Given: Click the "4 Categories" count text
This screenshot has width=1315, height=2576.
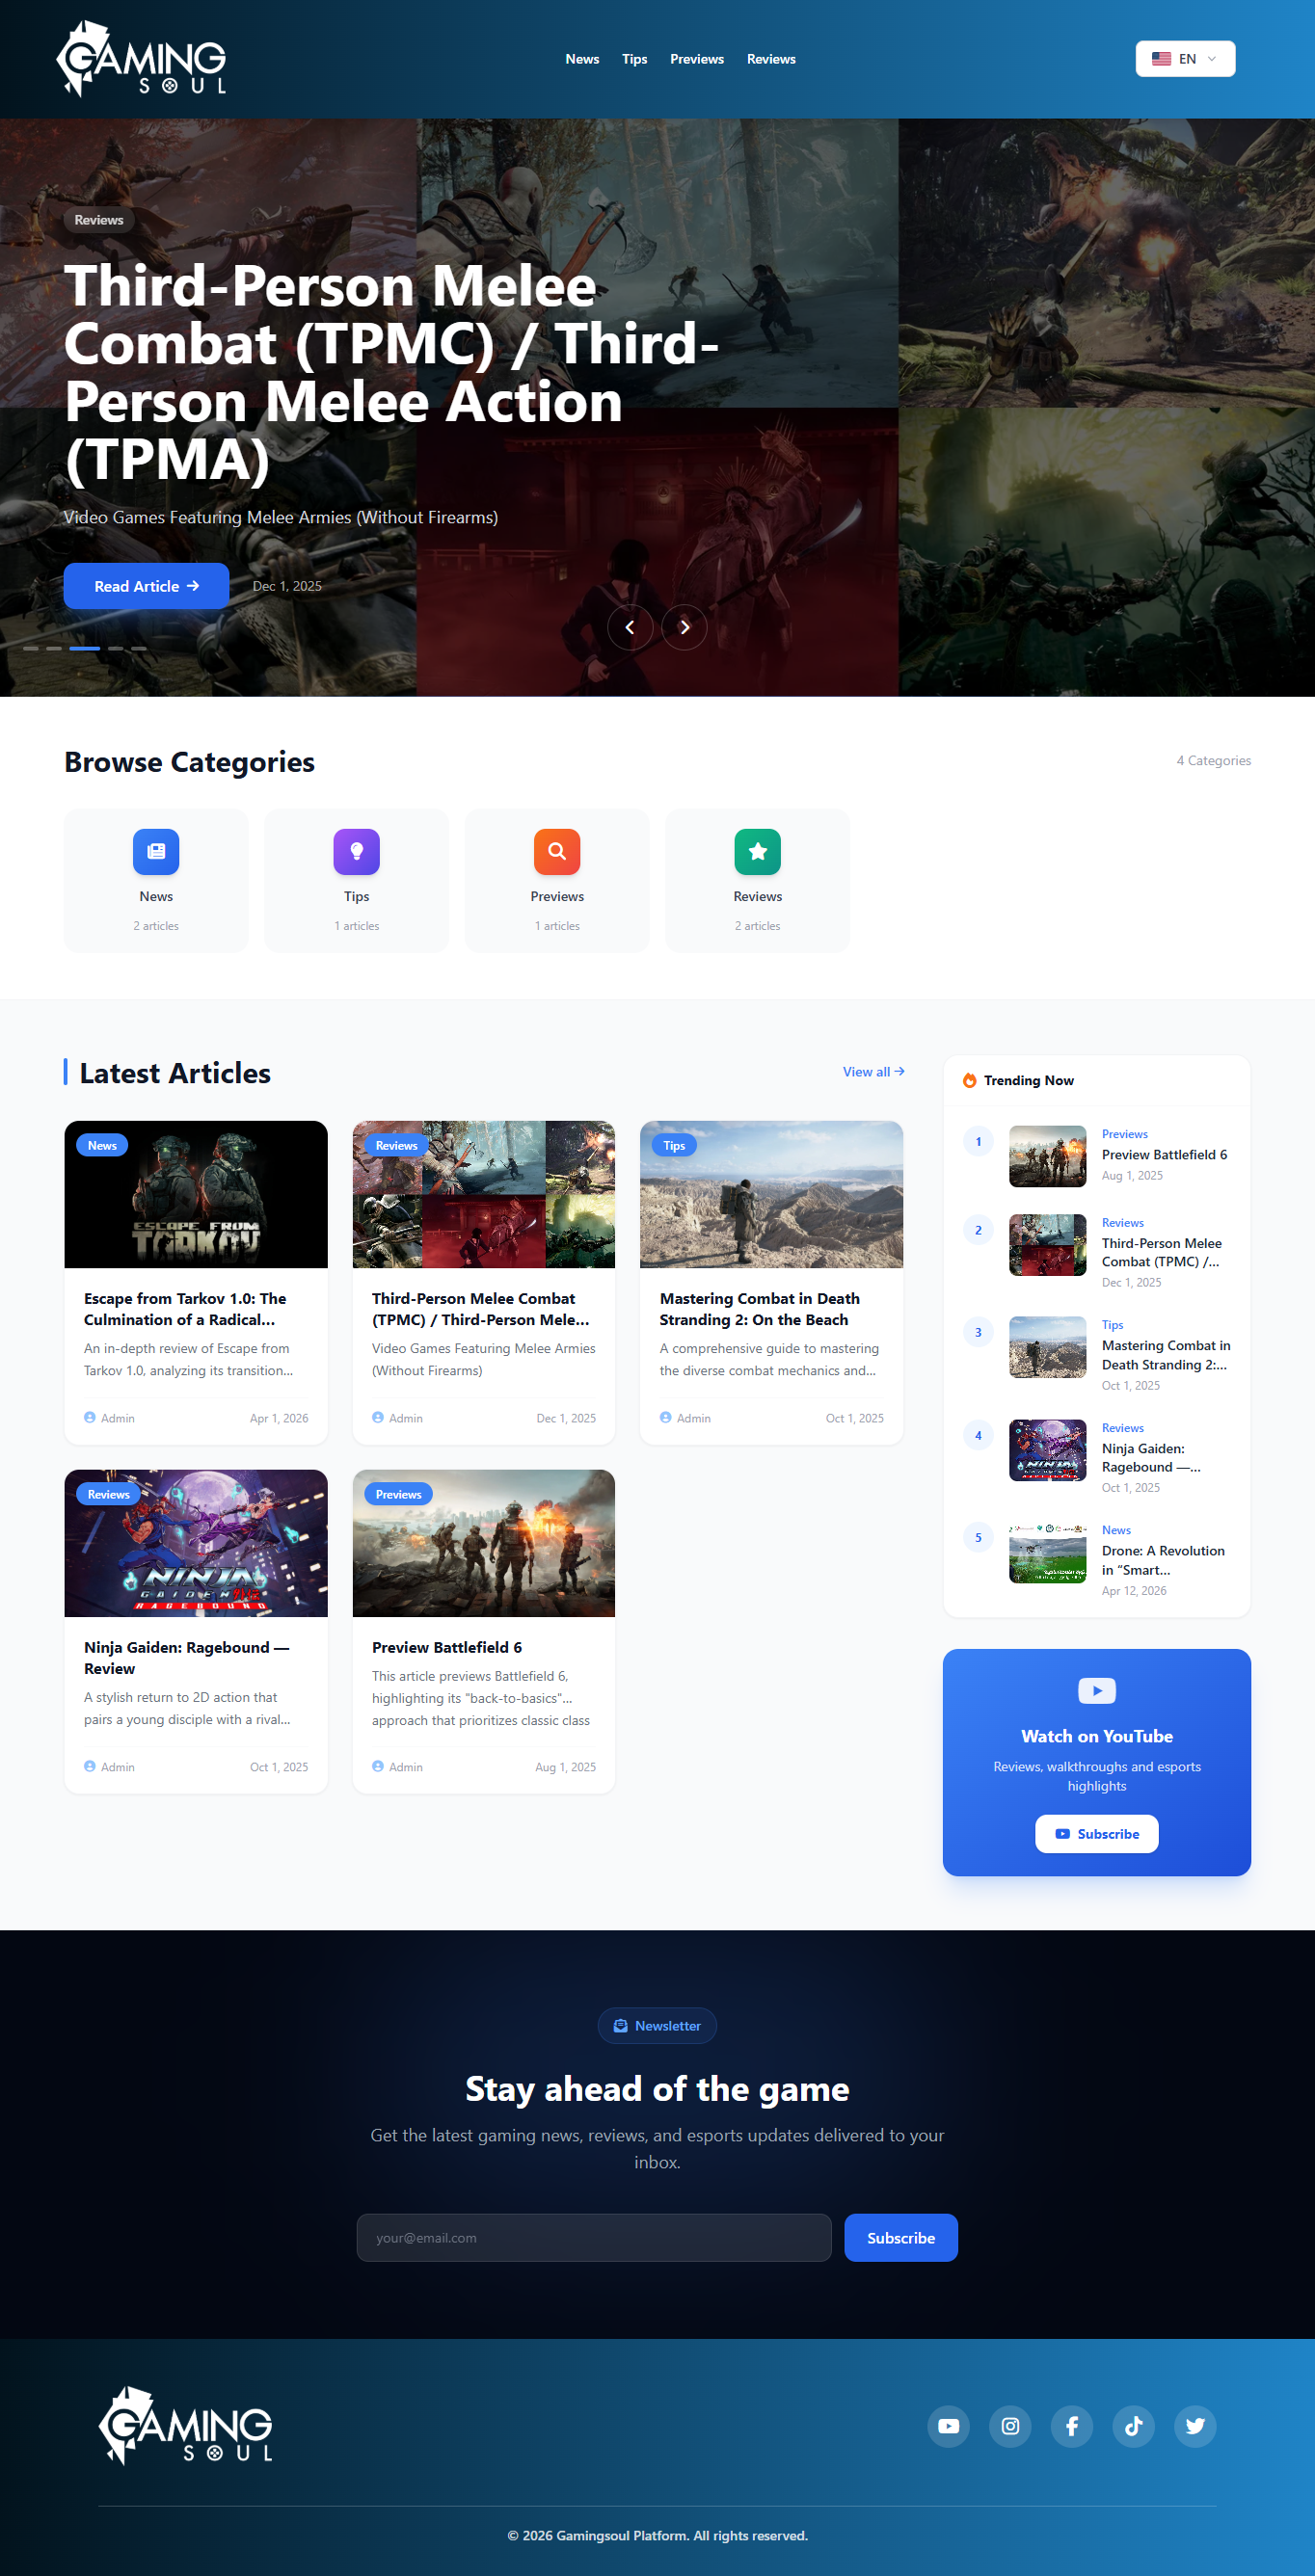Looking at the screenshot, I should point(1213,760).
